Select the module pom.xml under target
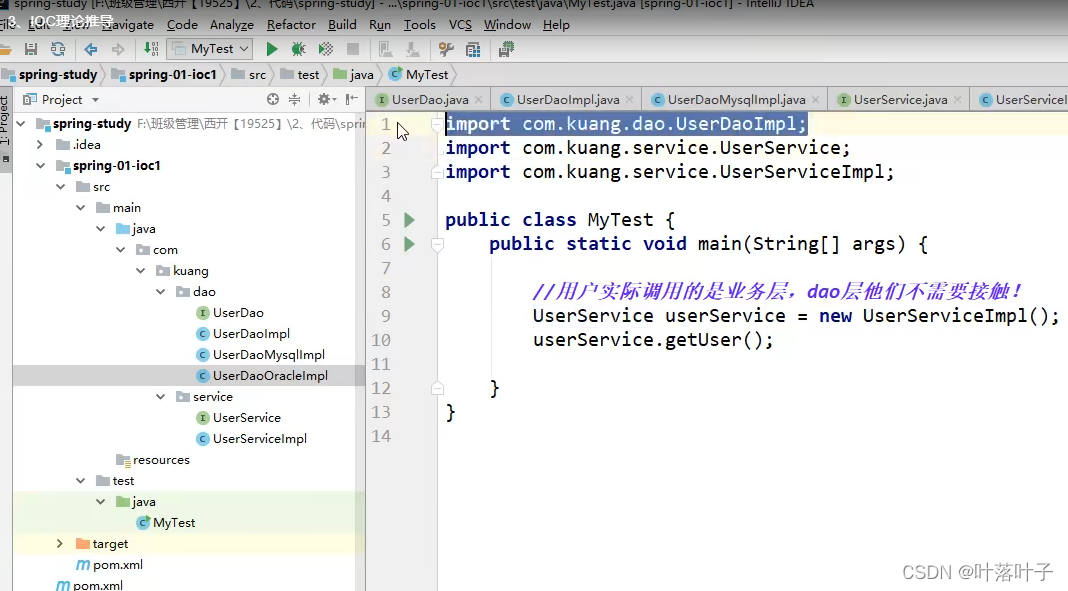This screenshot has height=591, width=1068. coord(110,564)
